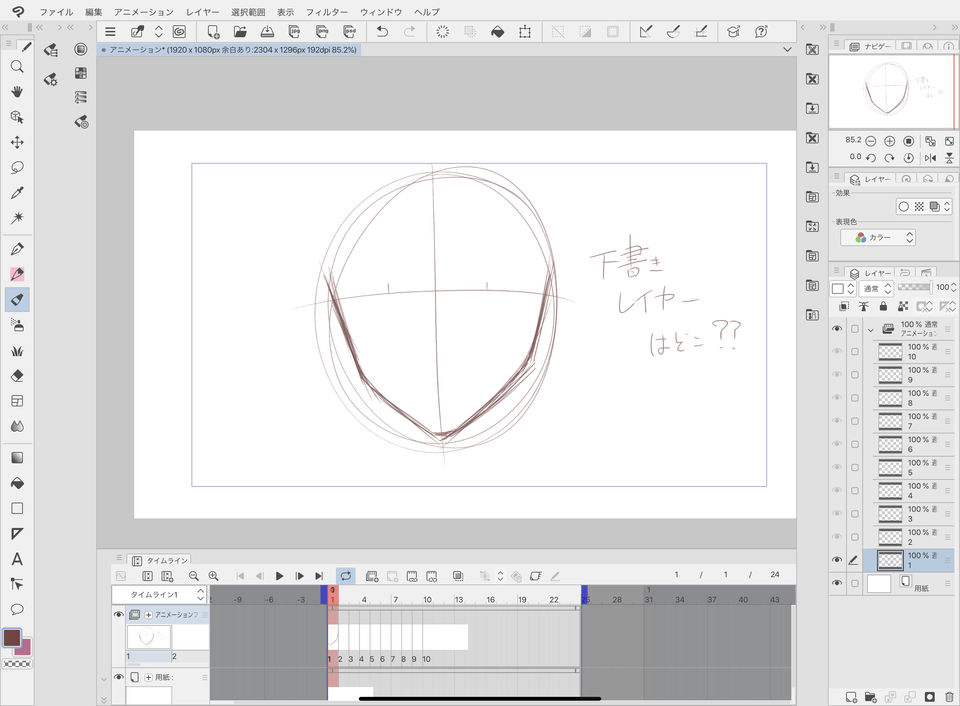Image resolution: width=960 pixels, height=706 pixels.
Task: Open the カラー expression color dropdown
Action: 879,238
